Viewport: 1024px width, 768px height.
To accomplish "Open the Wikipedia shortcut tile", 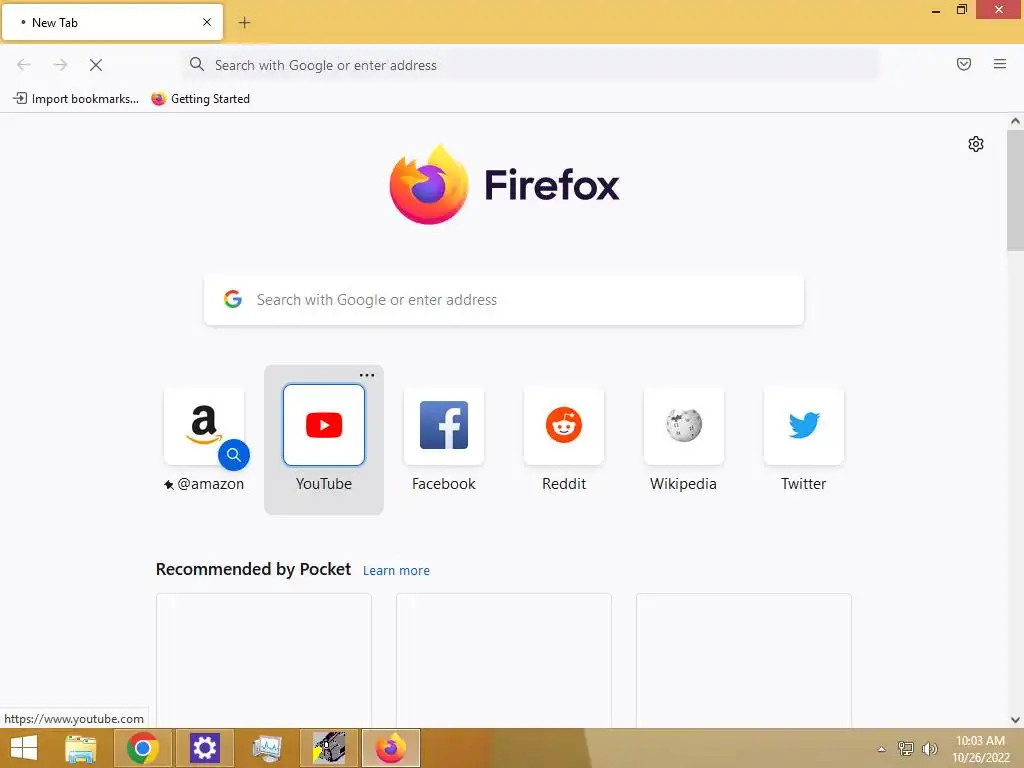I will click(x=683, y=425).
